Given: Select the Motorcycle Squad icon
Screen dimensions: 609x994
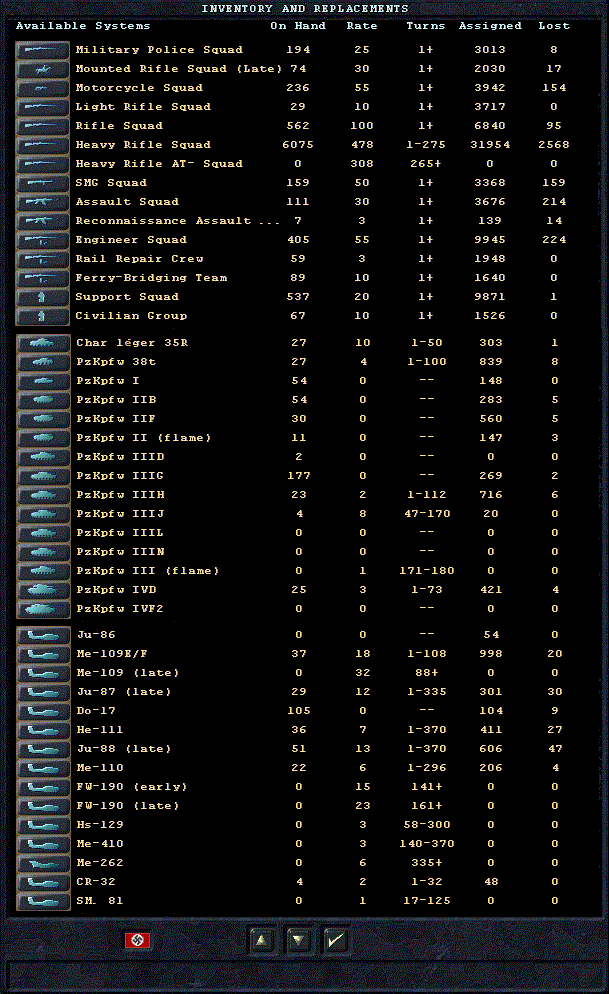Looking at the screenshot, I should (x=42, y=88).
